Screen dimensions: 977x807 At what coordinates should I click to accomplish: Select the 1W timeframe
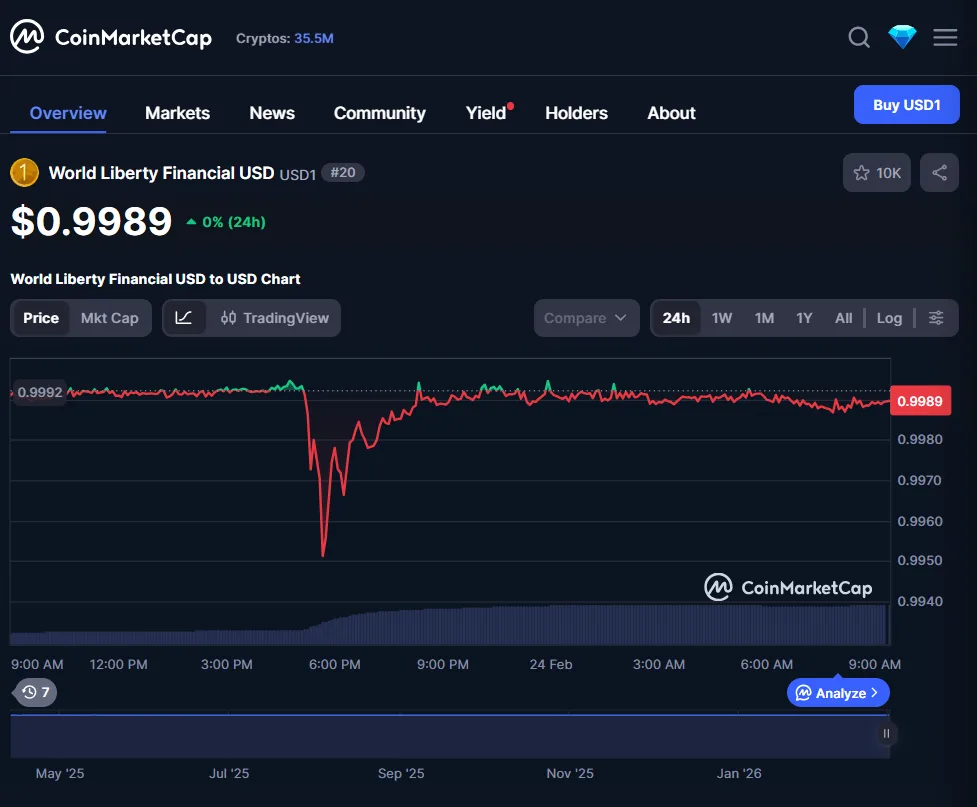pos(722,317)
